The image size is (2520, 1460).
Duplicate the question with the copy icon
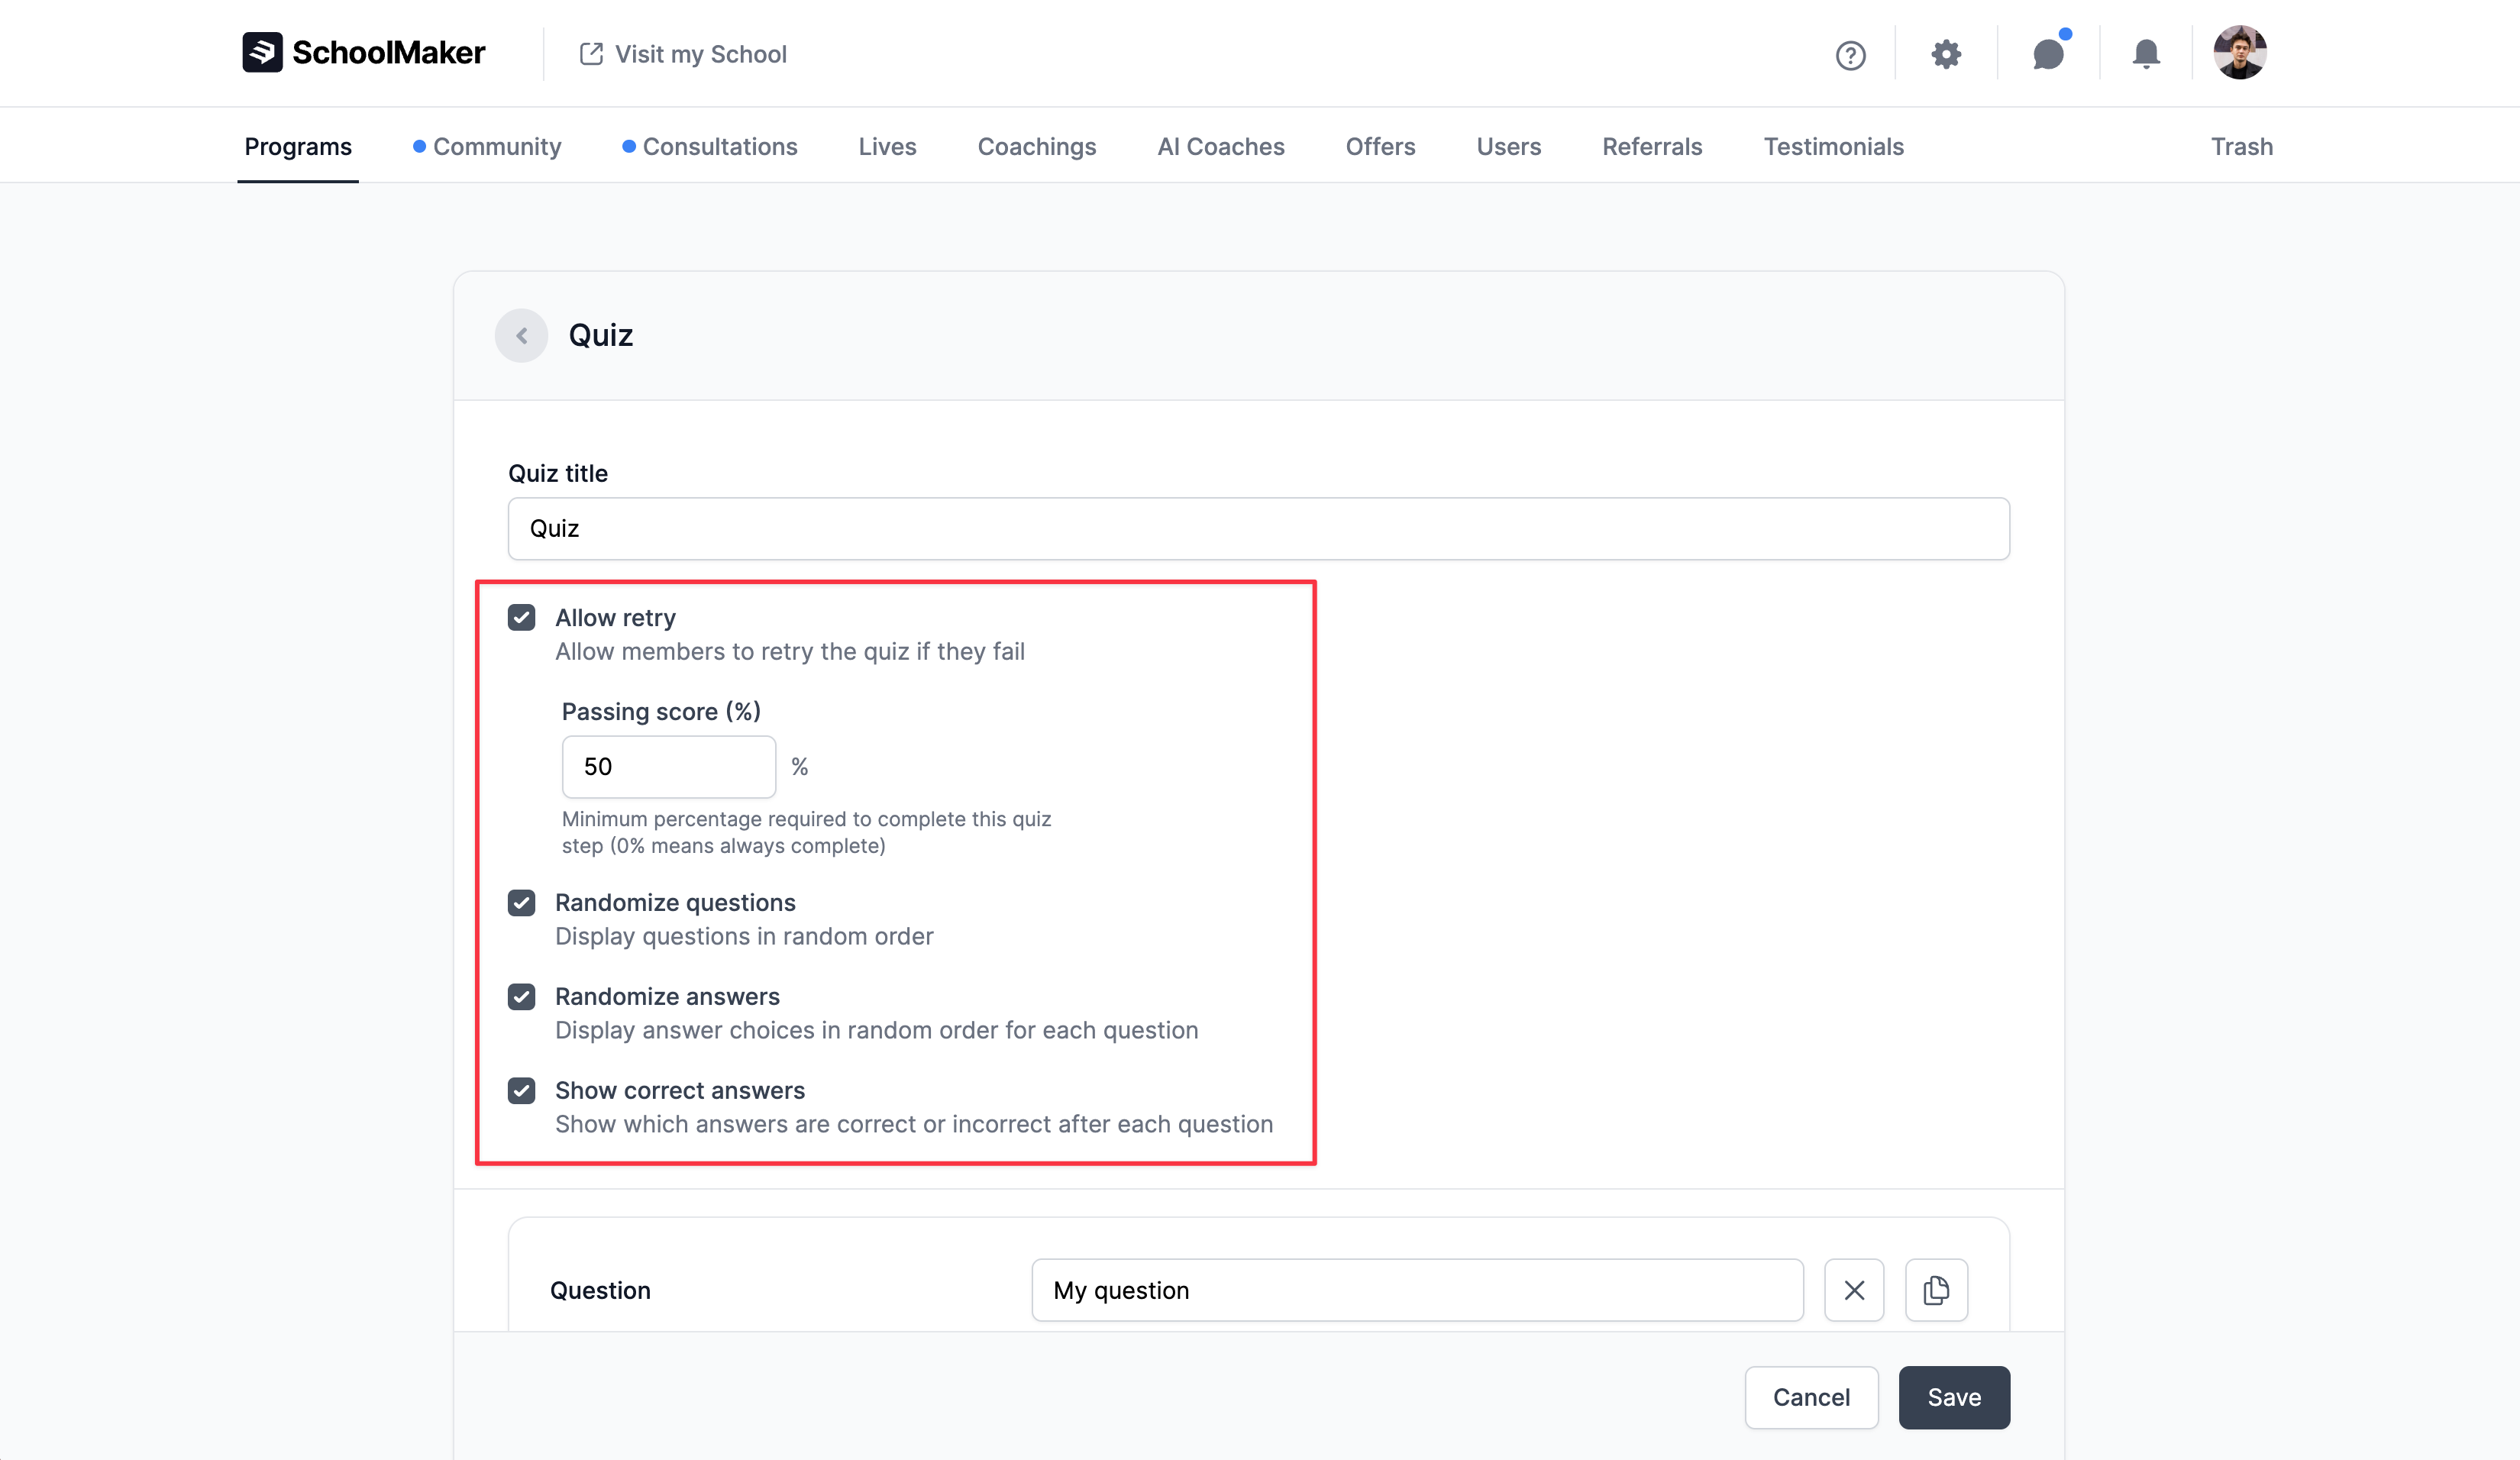(x=1936, y=1290)
